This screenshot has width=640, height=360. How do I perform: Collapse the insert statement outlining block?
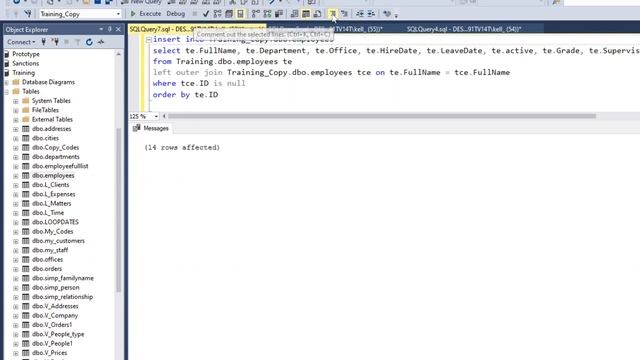(149, 40)
